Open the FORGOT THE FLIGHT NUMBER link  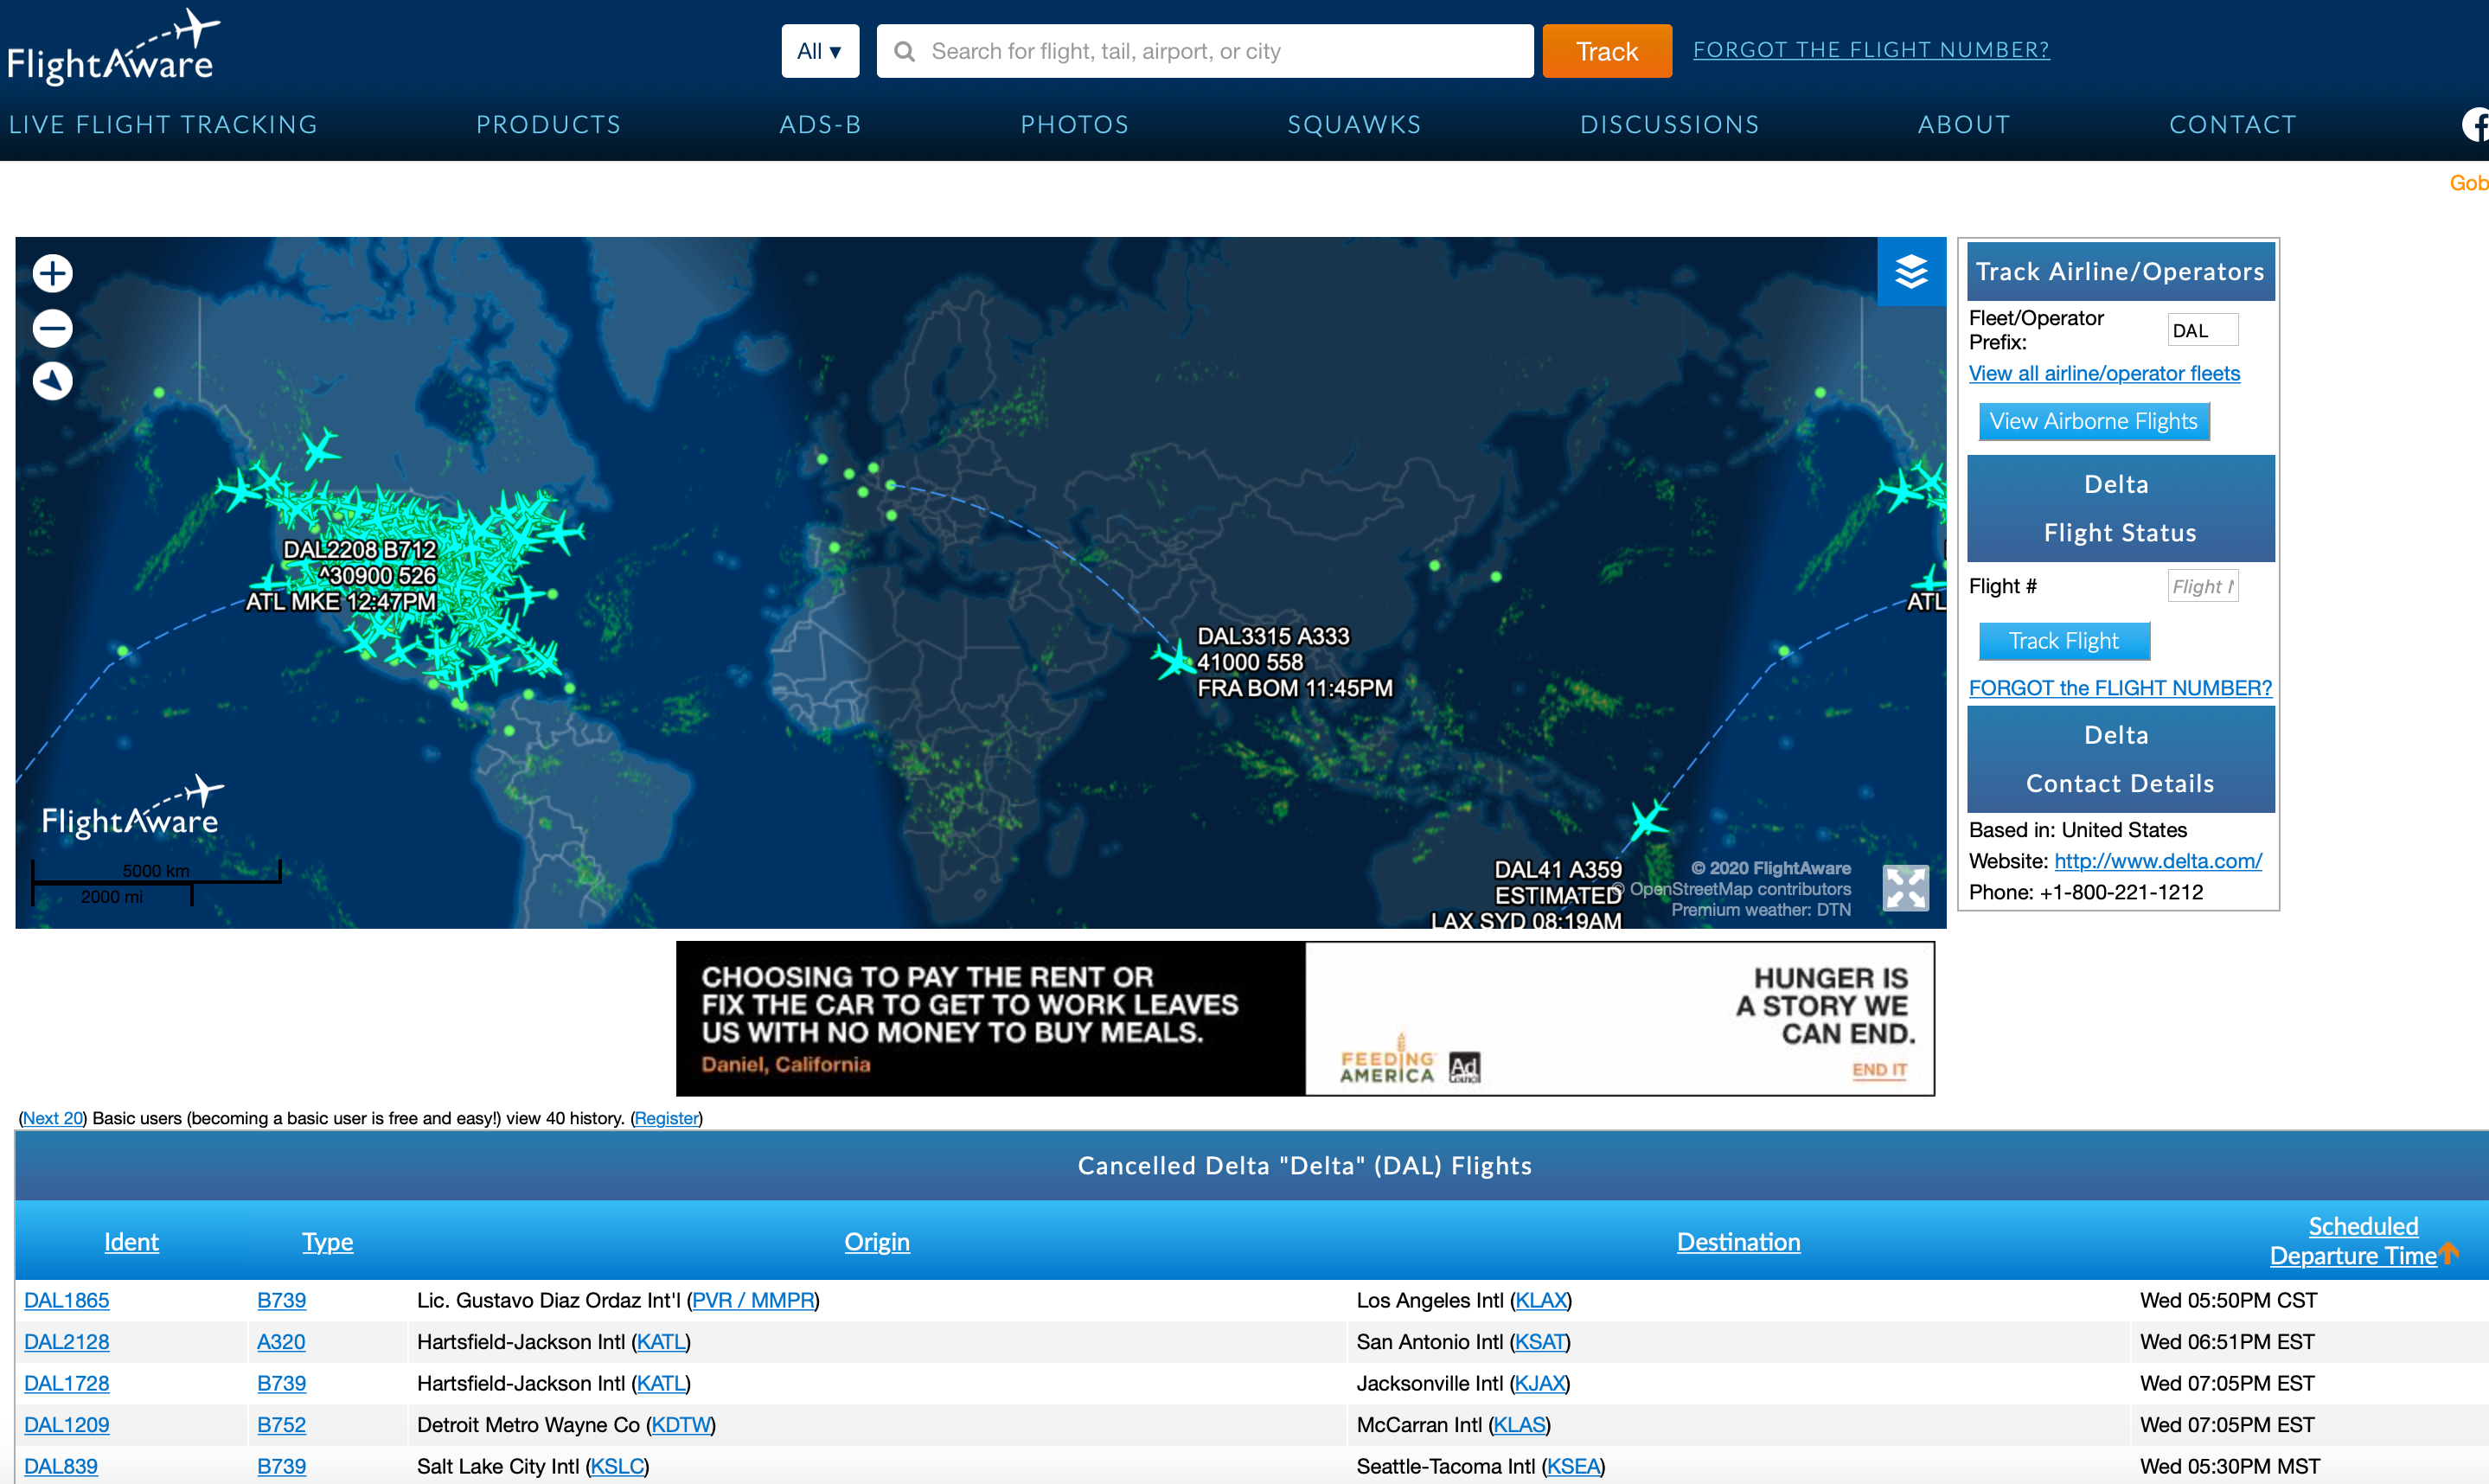[1869, 48]
